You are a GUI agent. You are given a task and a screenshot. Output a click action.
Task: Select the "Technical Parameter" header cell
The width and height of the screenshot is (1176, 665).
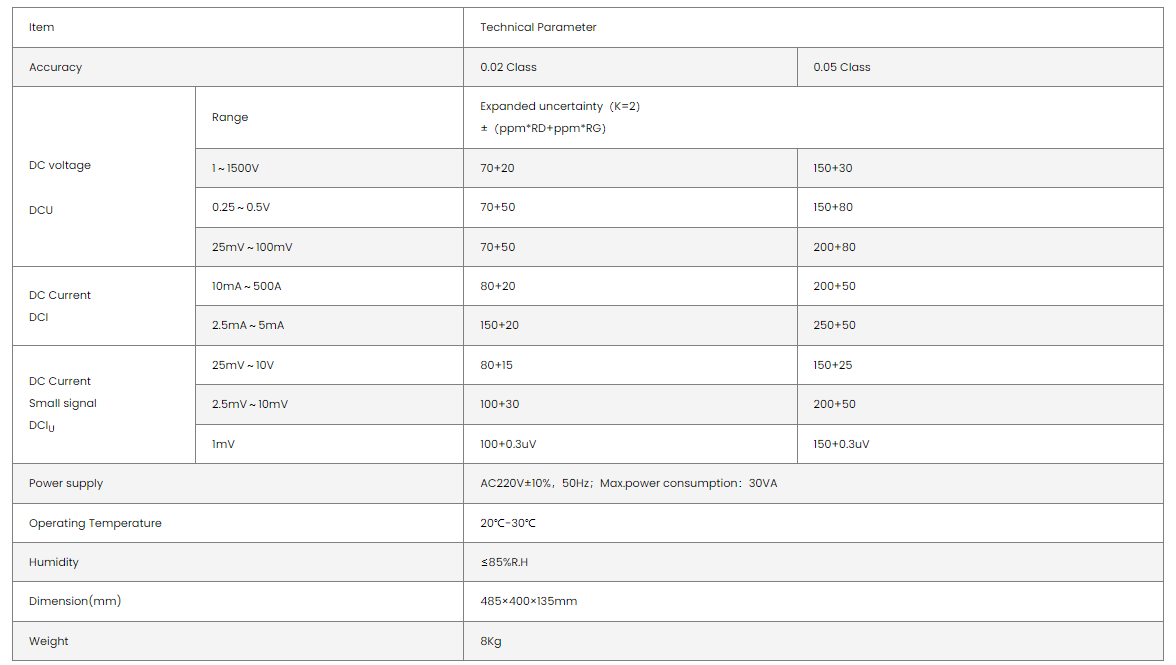point(538,28)
